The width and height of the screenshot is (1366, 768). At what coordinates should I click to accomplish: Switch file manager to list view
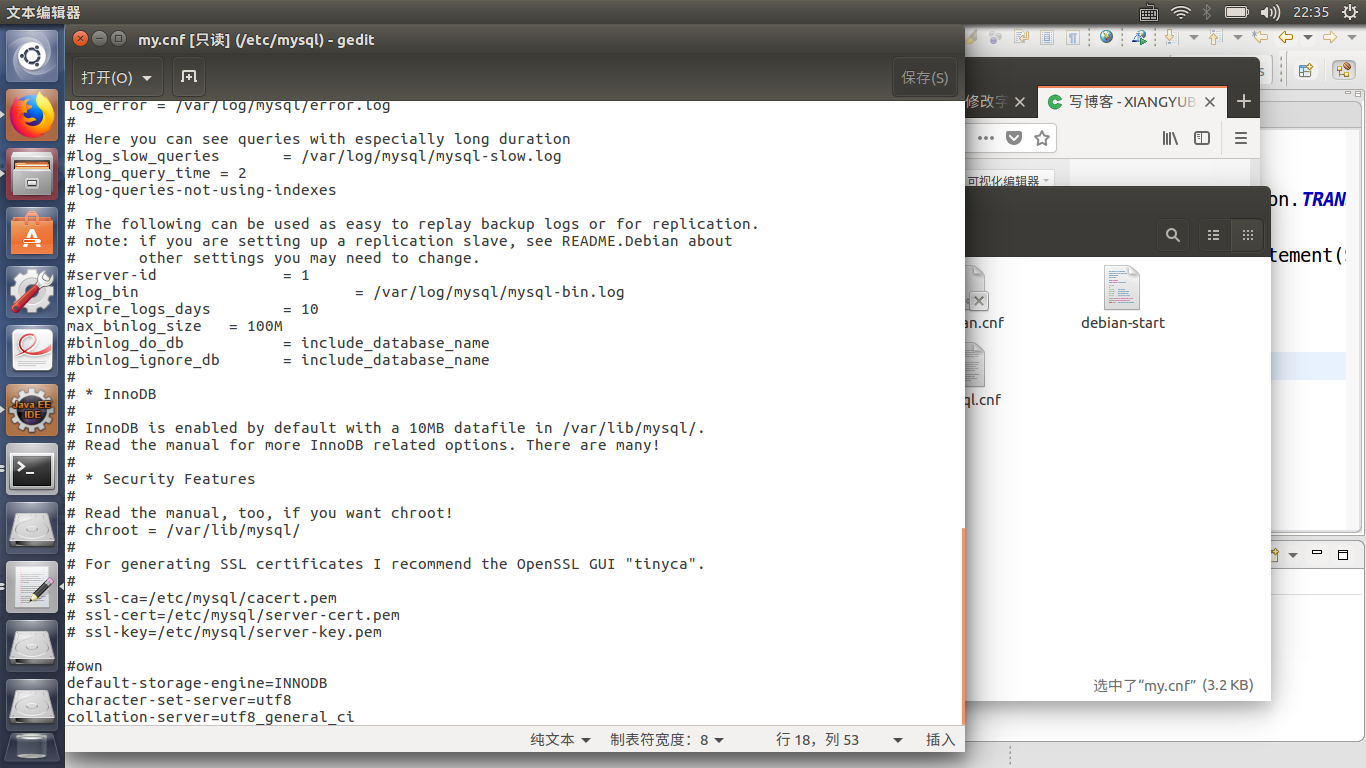pyautogui.click(x=1213, y=235)
